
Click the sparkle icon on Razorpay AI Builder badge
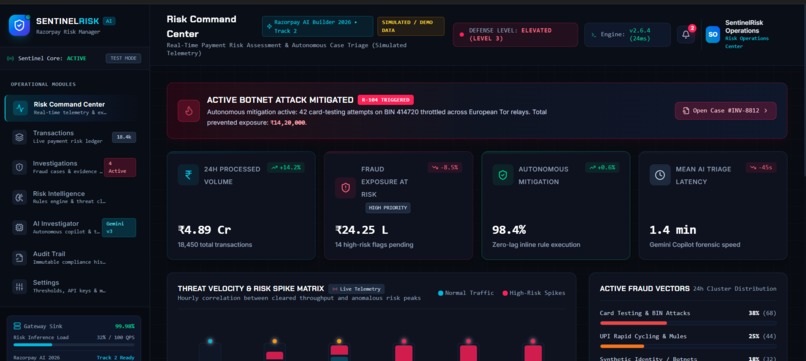click(269, 26)
